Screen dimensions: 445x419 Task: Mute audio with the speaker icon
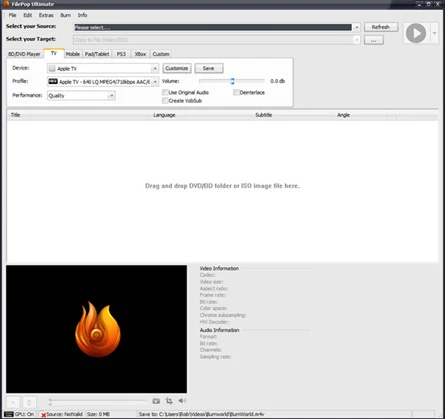182,401
